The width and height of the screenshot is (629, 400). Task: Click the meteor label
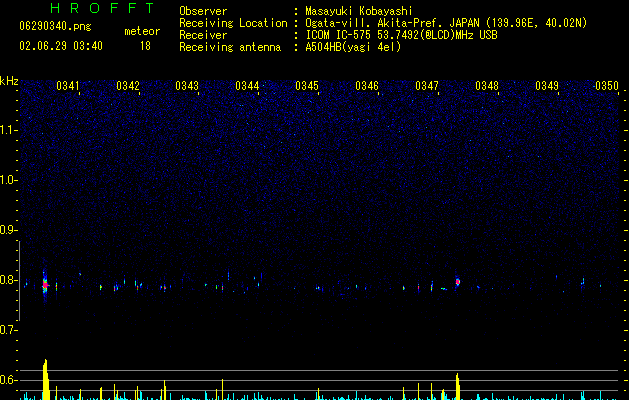pyautogui.click(x=142, y=31)
